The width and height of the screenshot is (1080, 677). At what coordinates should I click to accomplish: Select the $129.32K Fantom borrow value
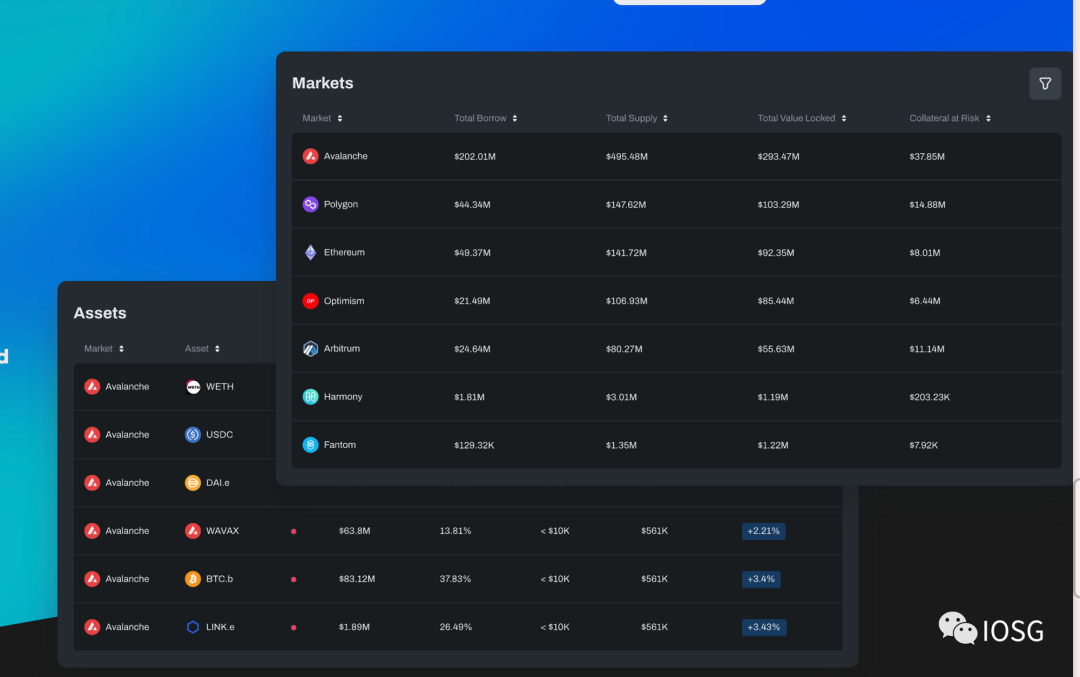pyautogui.click(x=474, y=446)
